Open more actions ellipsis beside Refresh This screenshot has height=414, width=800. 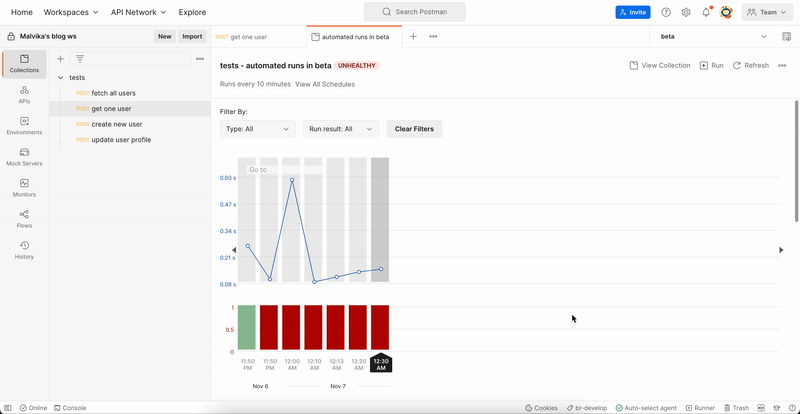coord(782,65)
